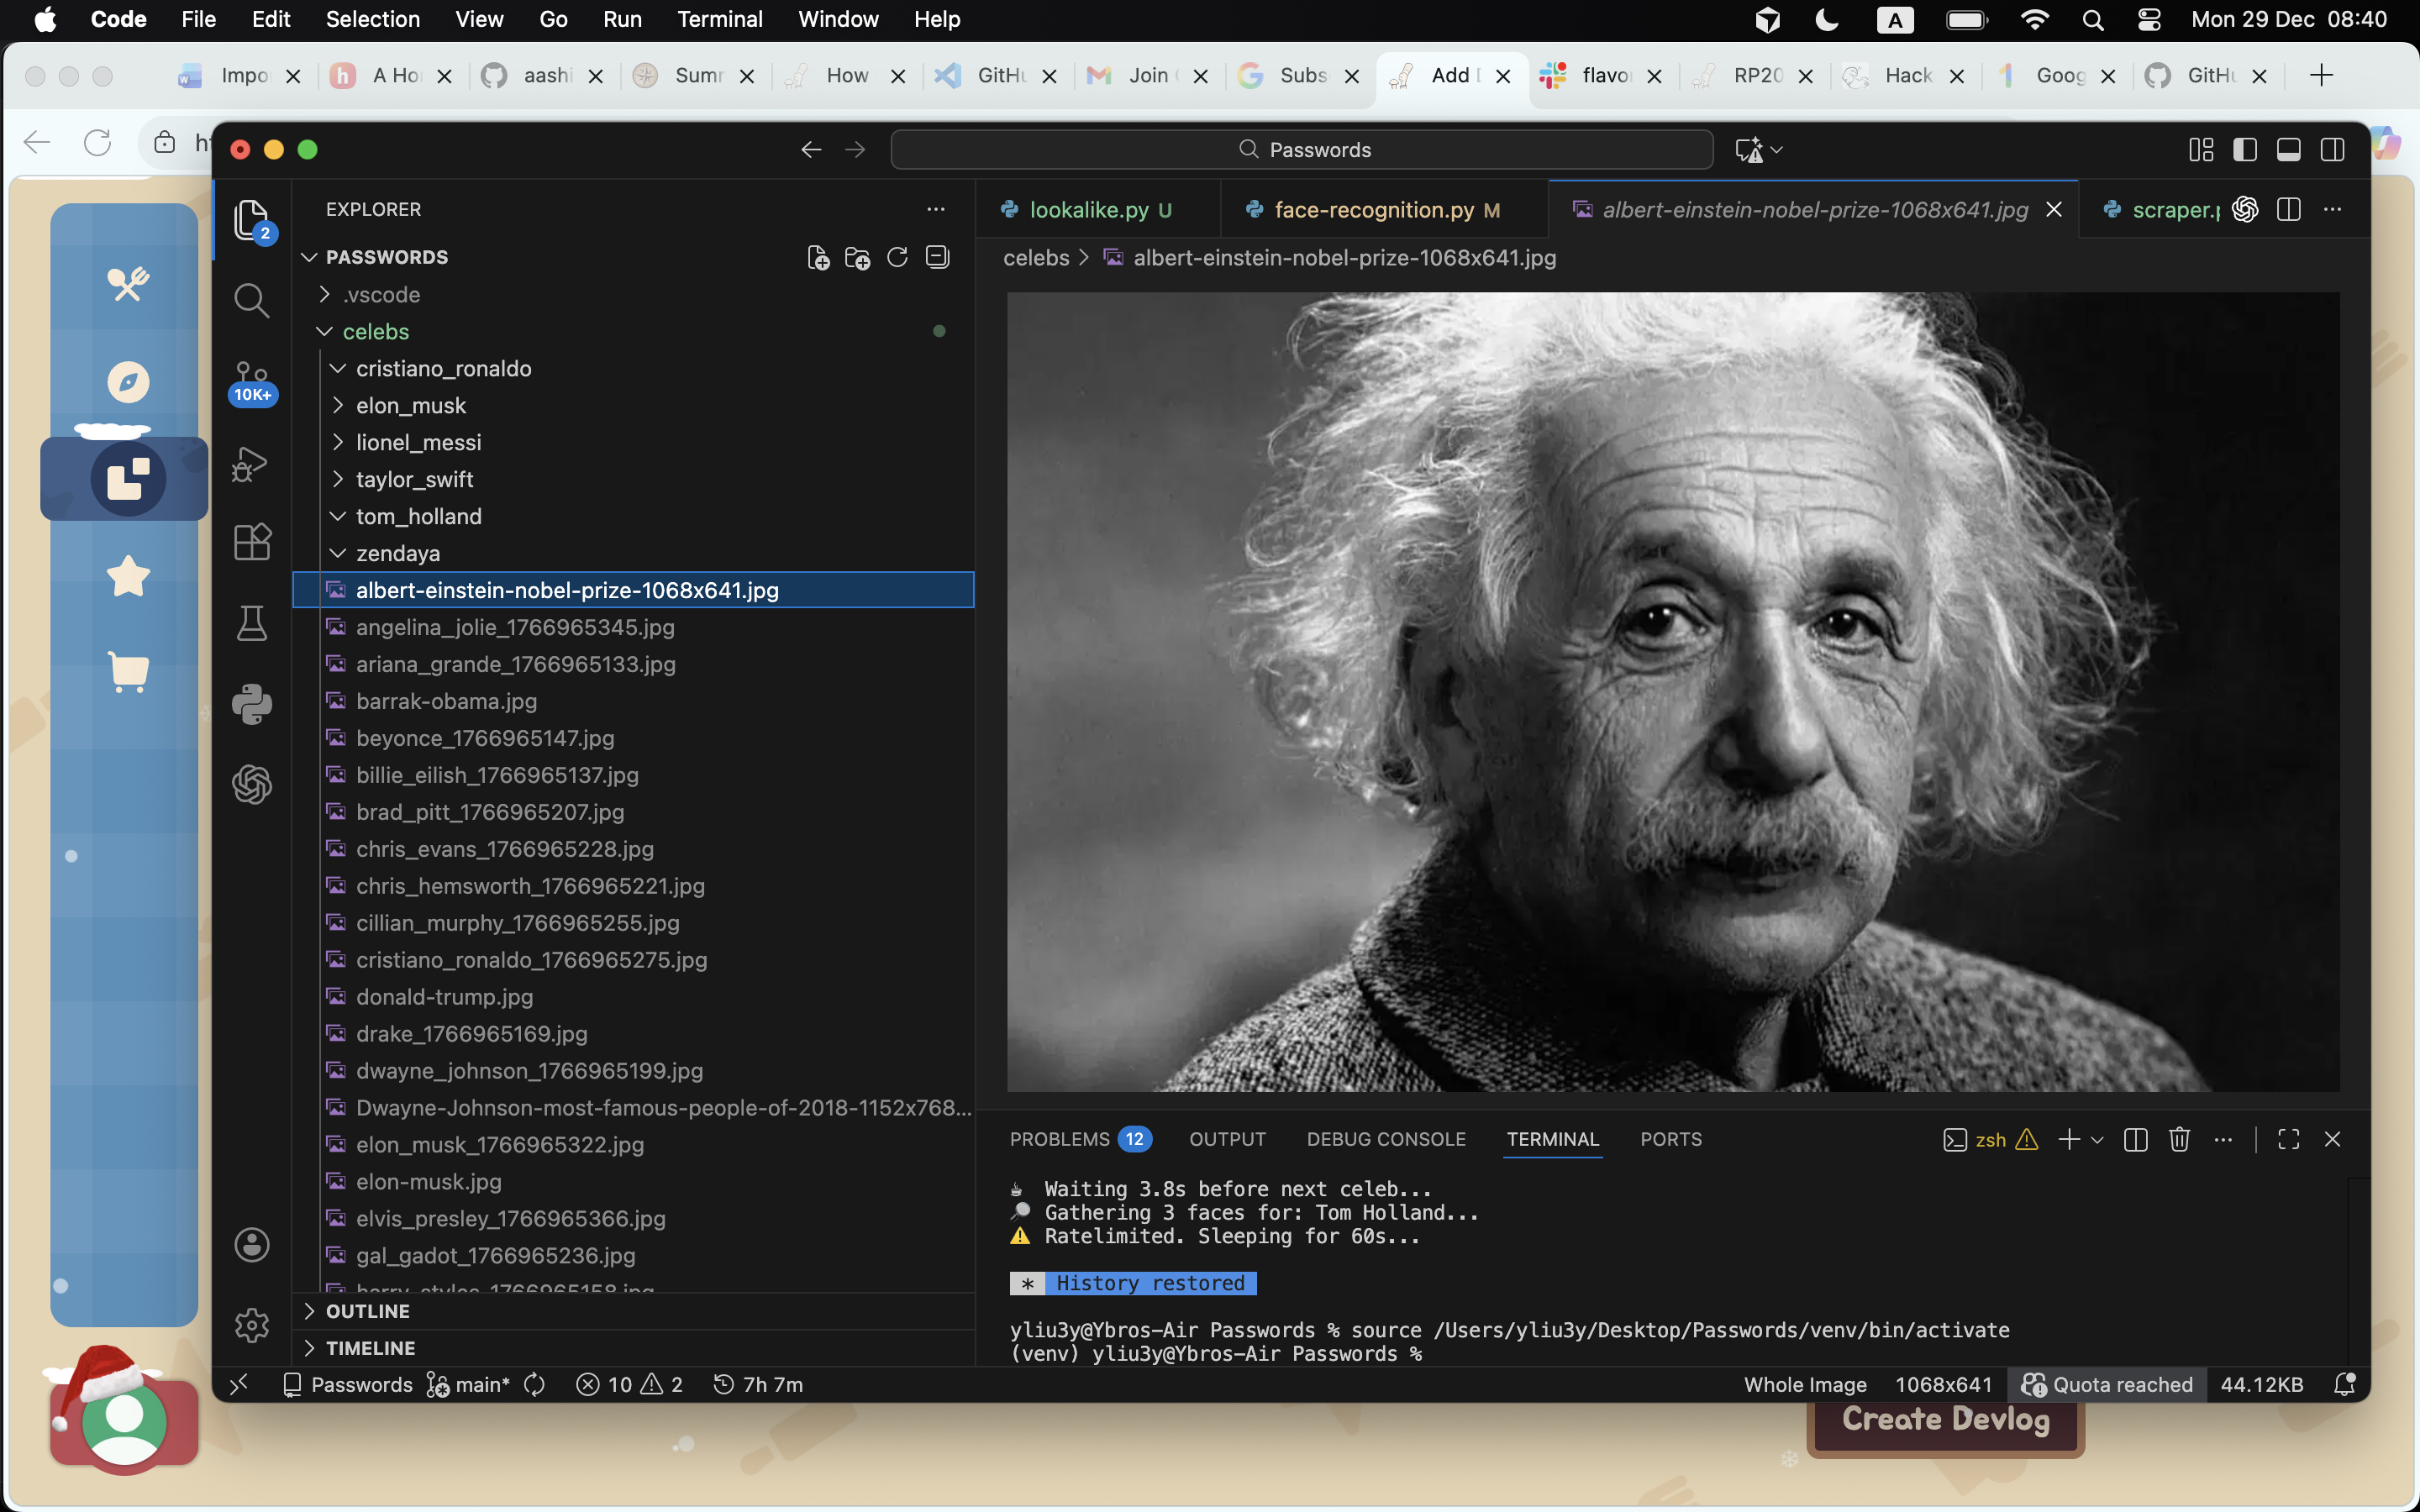Image resolution: width=2420 pixels, height=1512 pixels.
Task: Open the PROBLEMS panel tab
Action: tap(1059, 1139)
